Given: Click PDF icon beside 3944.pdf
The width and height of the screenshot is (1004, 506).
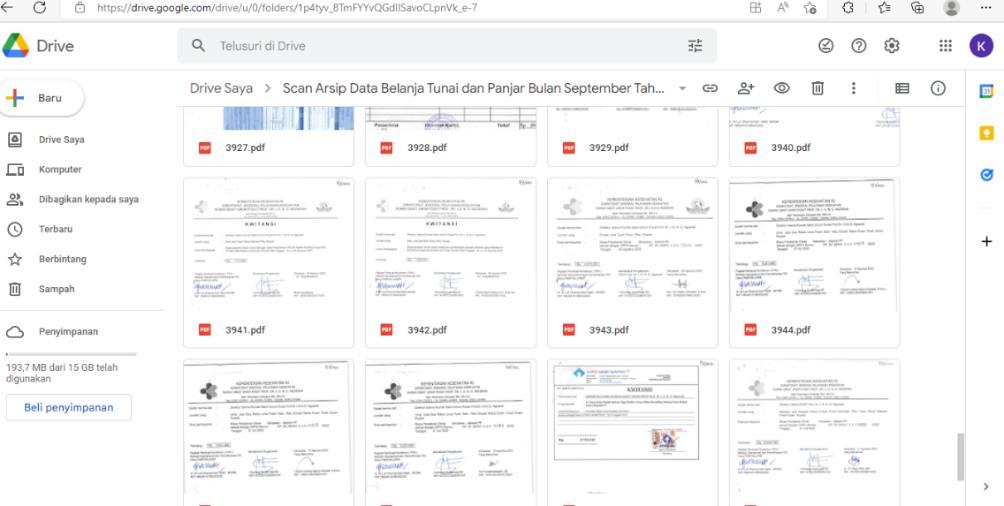Looking at the screenshot, I should [x=750, y=330].
